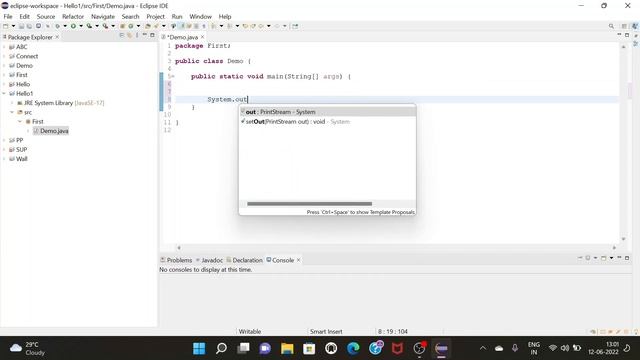Maximize the editor area

pyautogui.click(x=627, y=35)
